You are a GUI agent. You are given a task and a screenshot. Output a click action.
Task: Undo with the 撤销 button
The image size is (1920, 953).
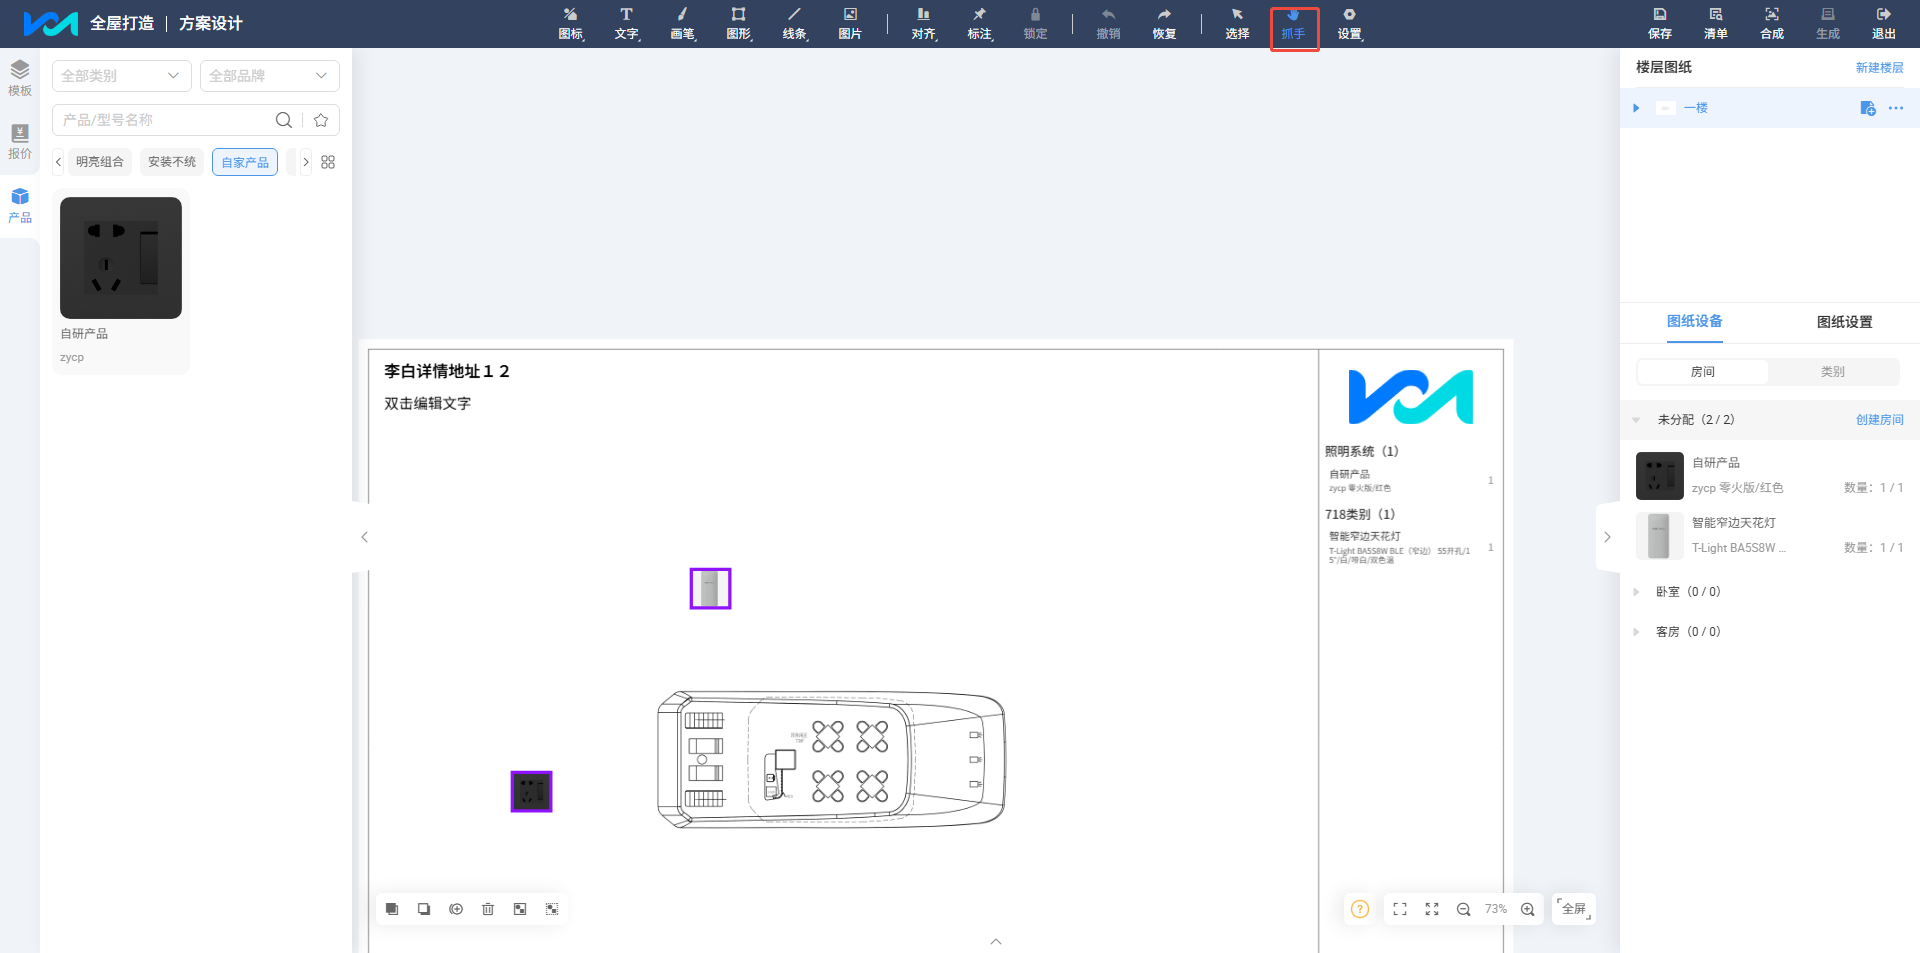click(x=1108, y=24)
